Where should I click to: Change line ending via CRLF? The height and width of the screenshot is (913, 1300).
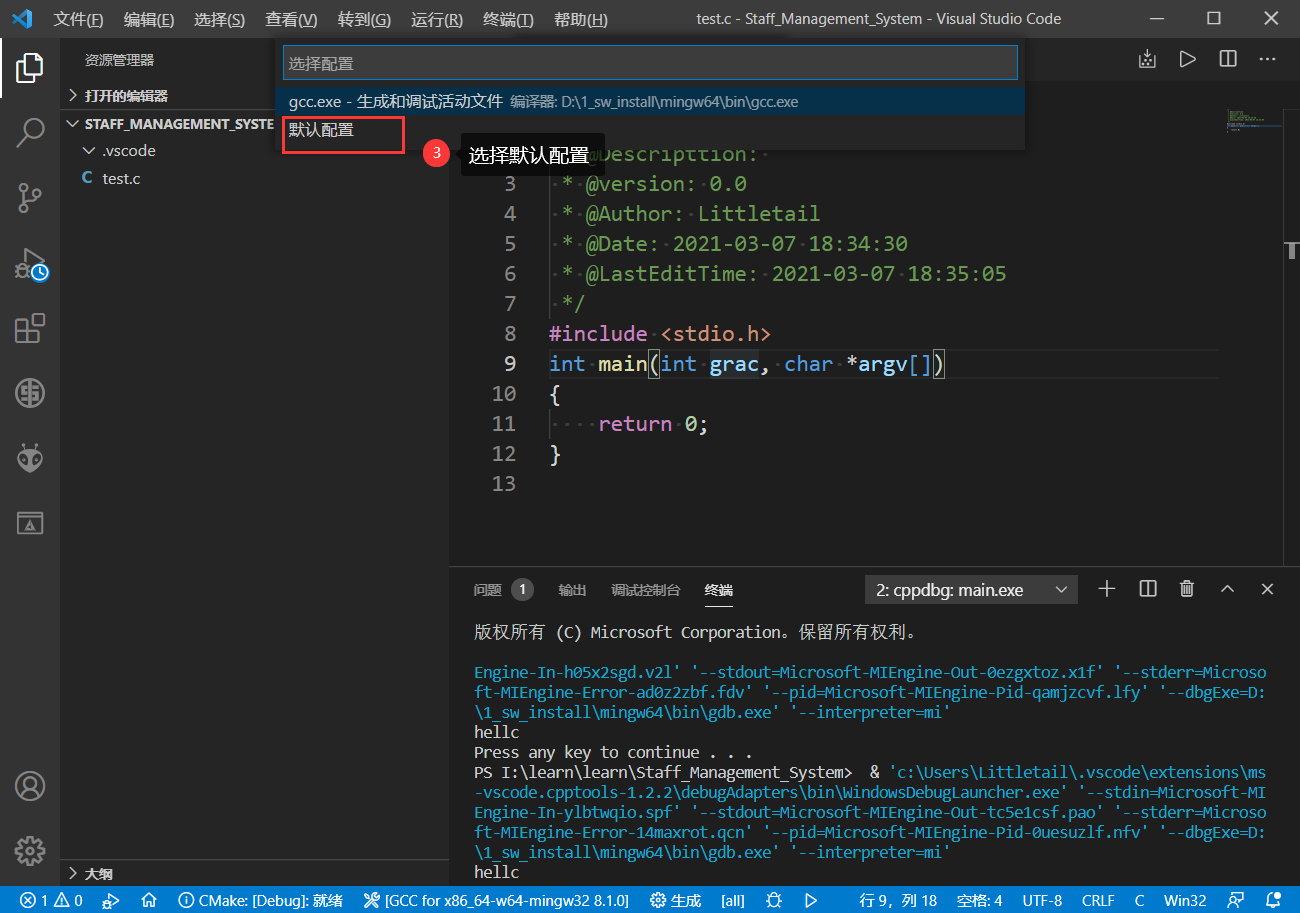[x=1098, y=900]
